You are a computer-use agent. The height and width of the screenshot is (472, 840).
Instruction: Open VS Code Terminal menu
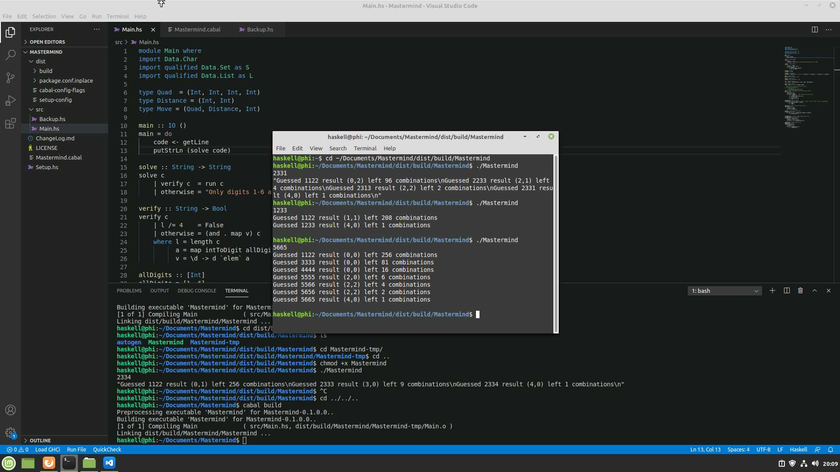[x=117, y=16]
